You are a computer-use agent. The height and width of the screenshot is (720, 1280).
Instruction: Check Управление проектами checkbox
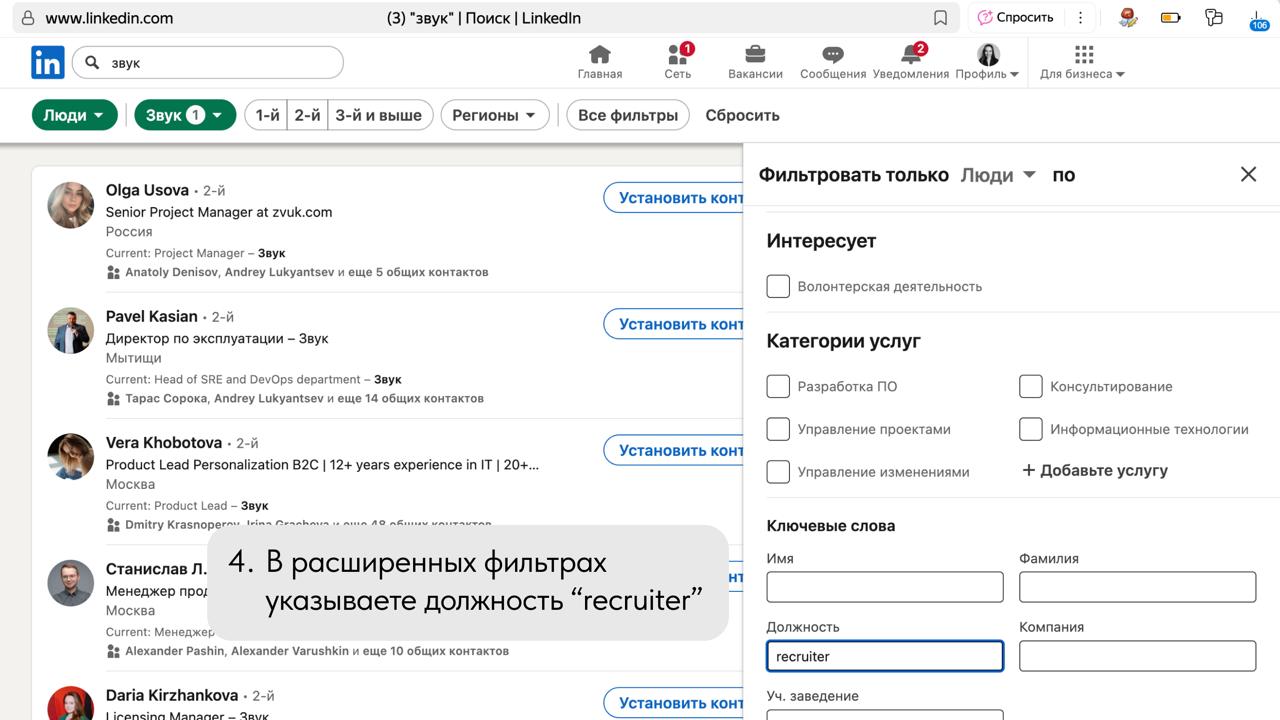778,429
